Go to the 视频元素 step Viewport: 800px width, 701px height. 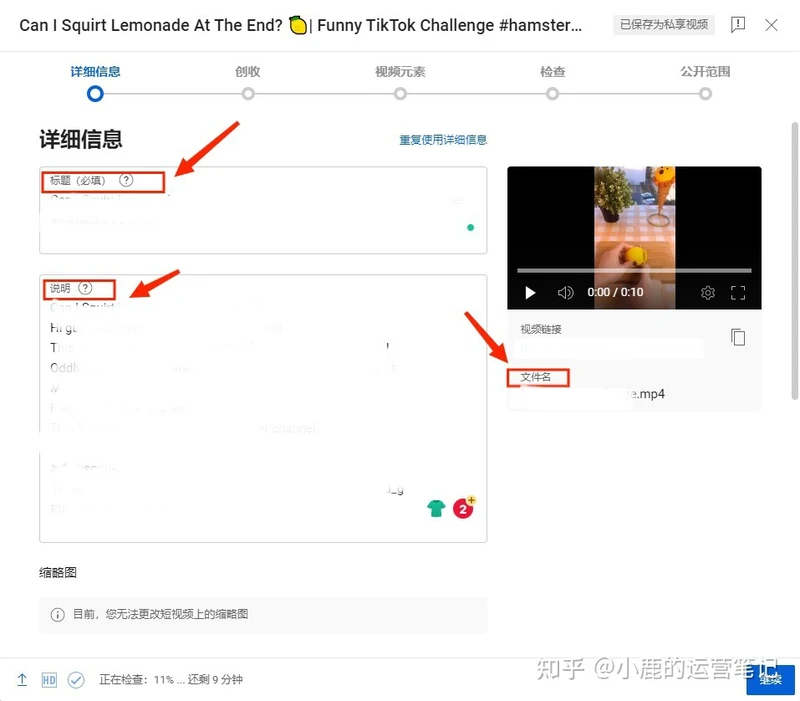pyautogui.click(x=401, y=82)
